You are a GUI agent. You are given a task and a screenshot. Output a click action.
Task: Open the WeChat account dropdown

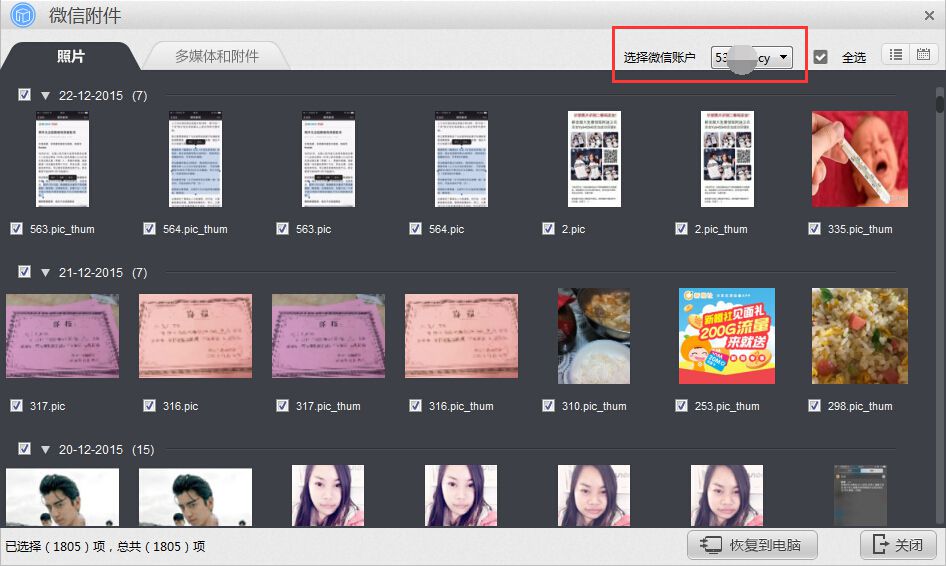click(x=752, y=58)
